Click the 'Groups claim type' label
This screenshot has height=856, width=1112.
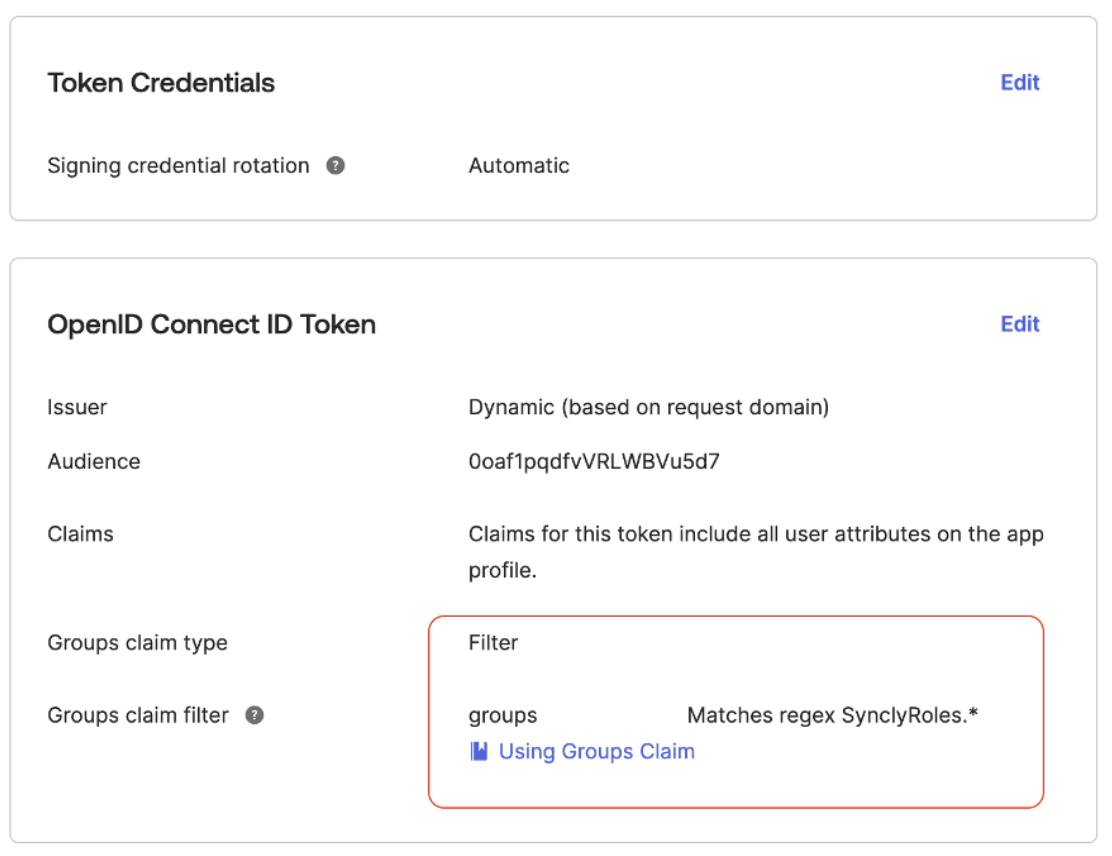138,643
